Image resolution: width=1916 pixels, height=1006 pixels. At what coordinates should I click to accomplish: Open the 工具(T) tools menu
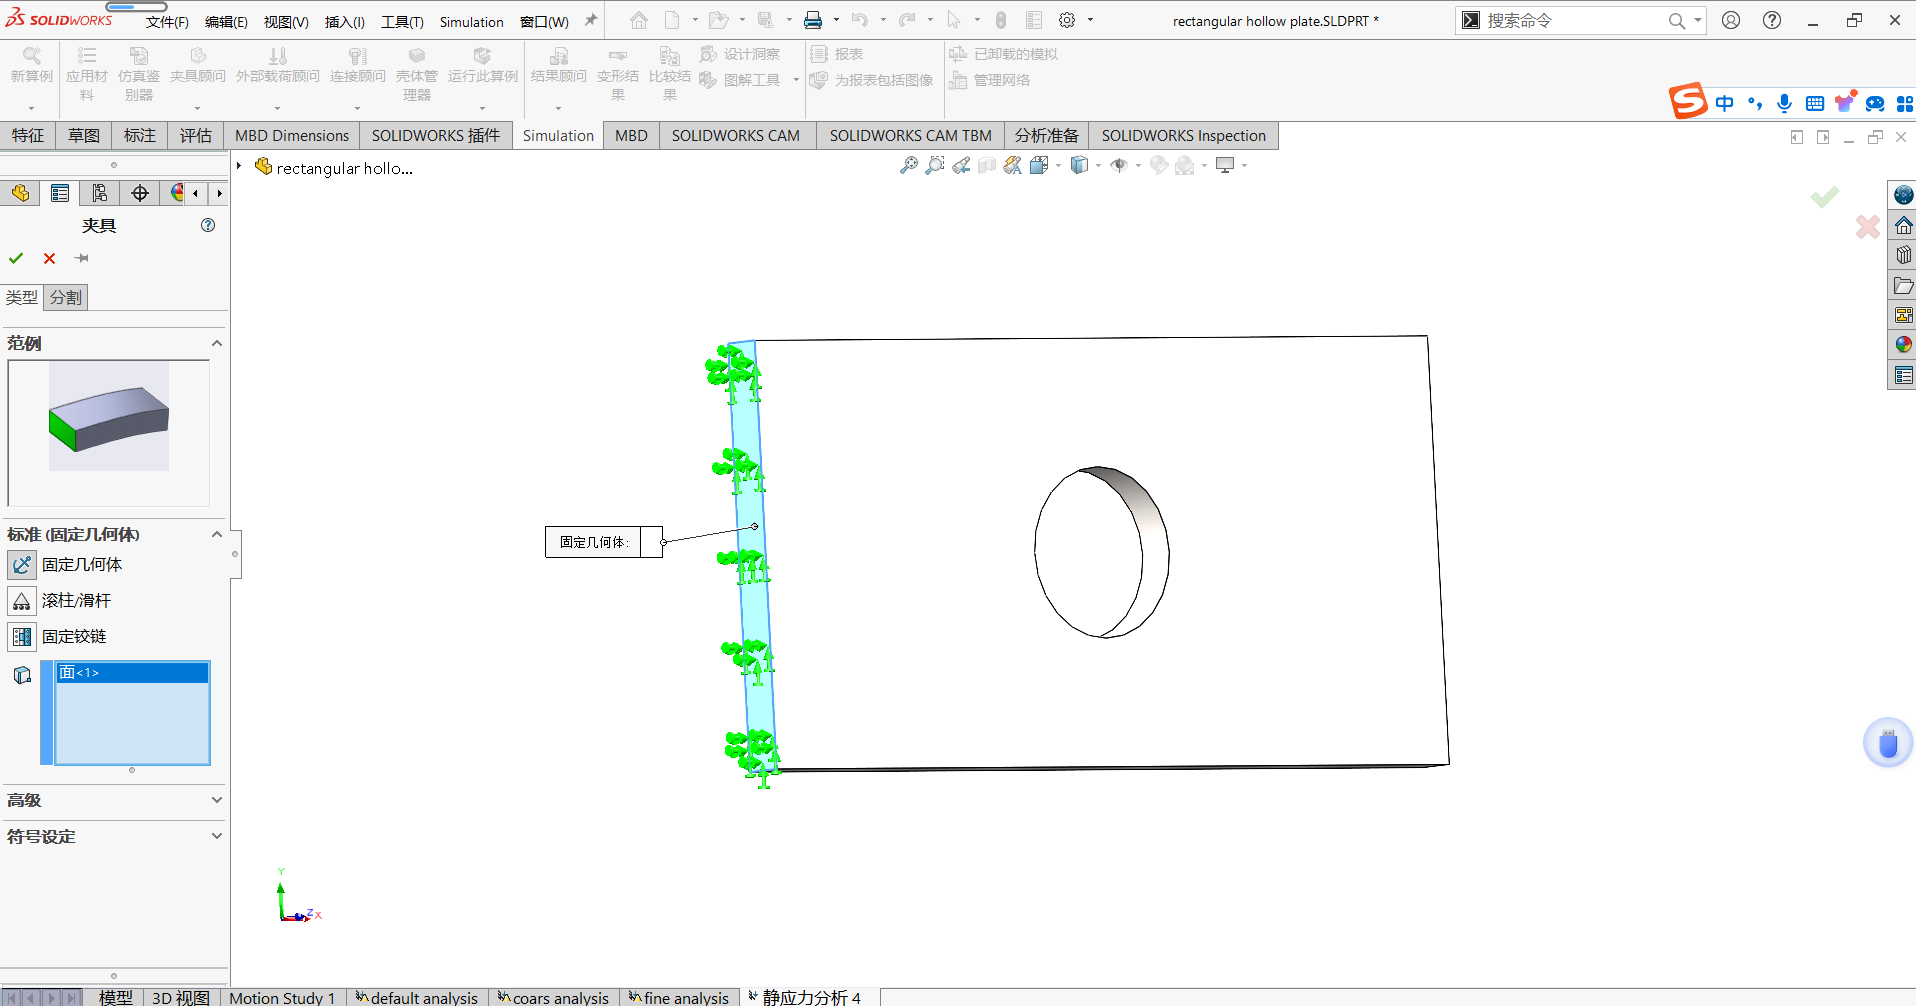pos(402,22)
